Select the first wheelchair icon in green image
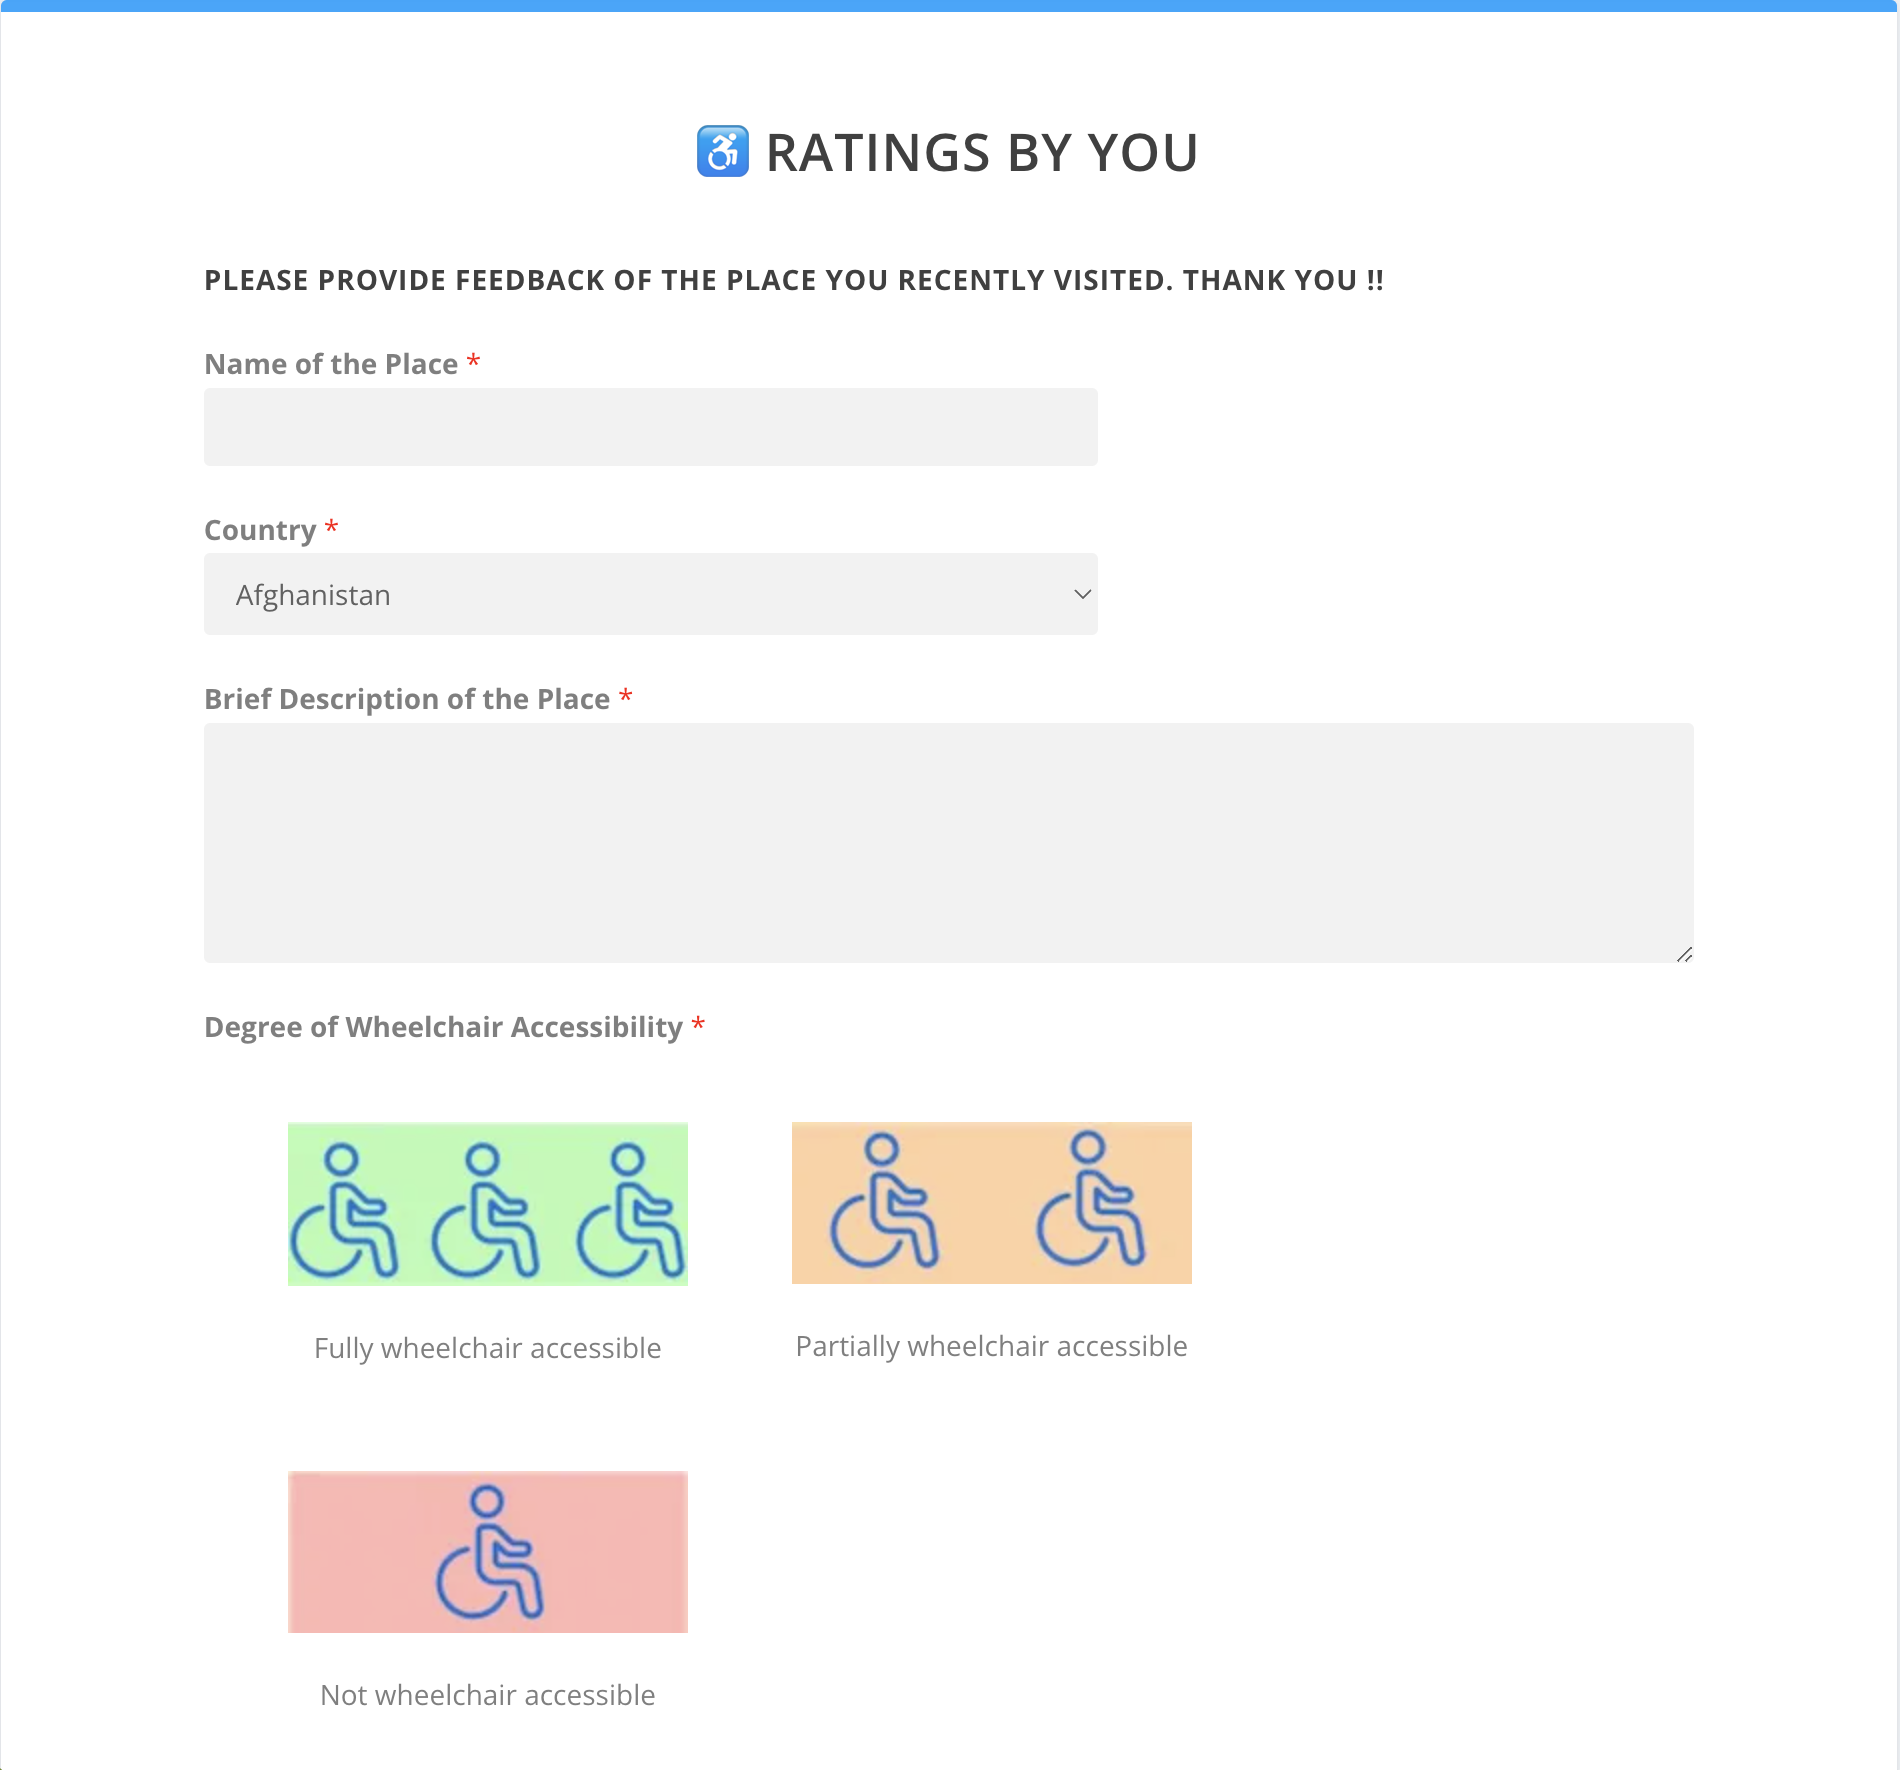1900x1770 pixels. click(x=344, y=1211)
